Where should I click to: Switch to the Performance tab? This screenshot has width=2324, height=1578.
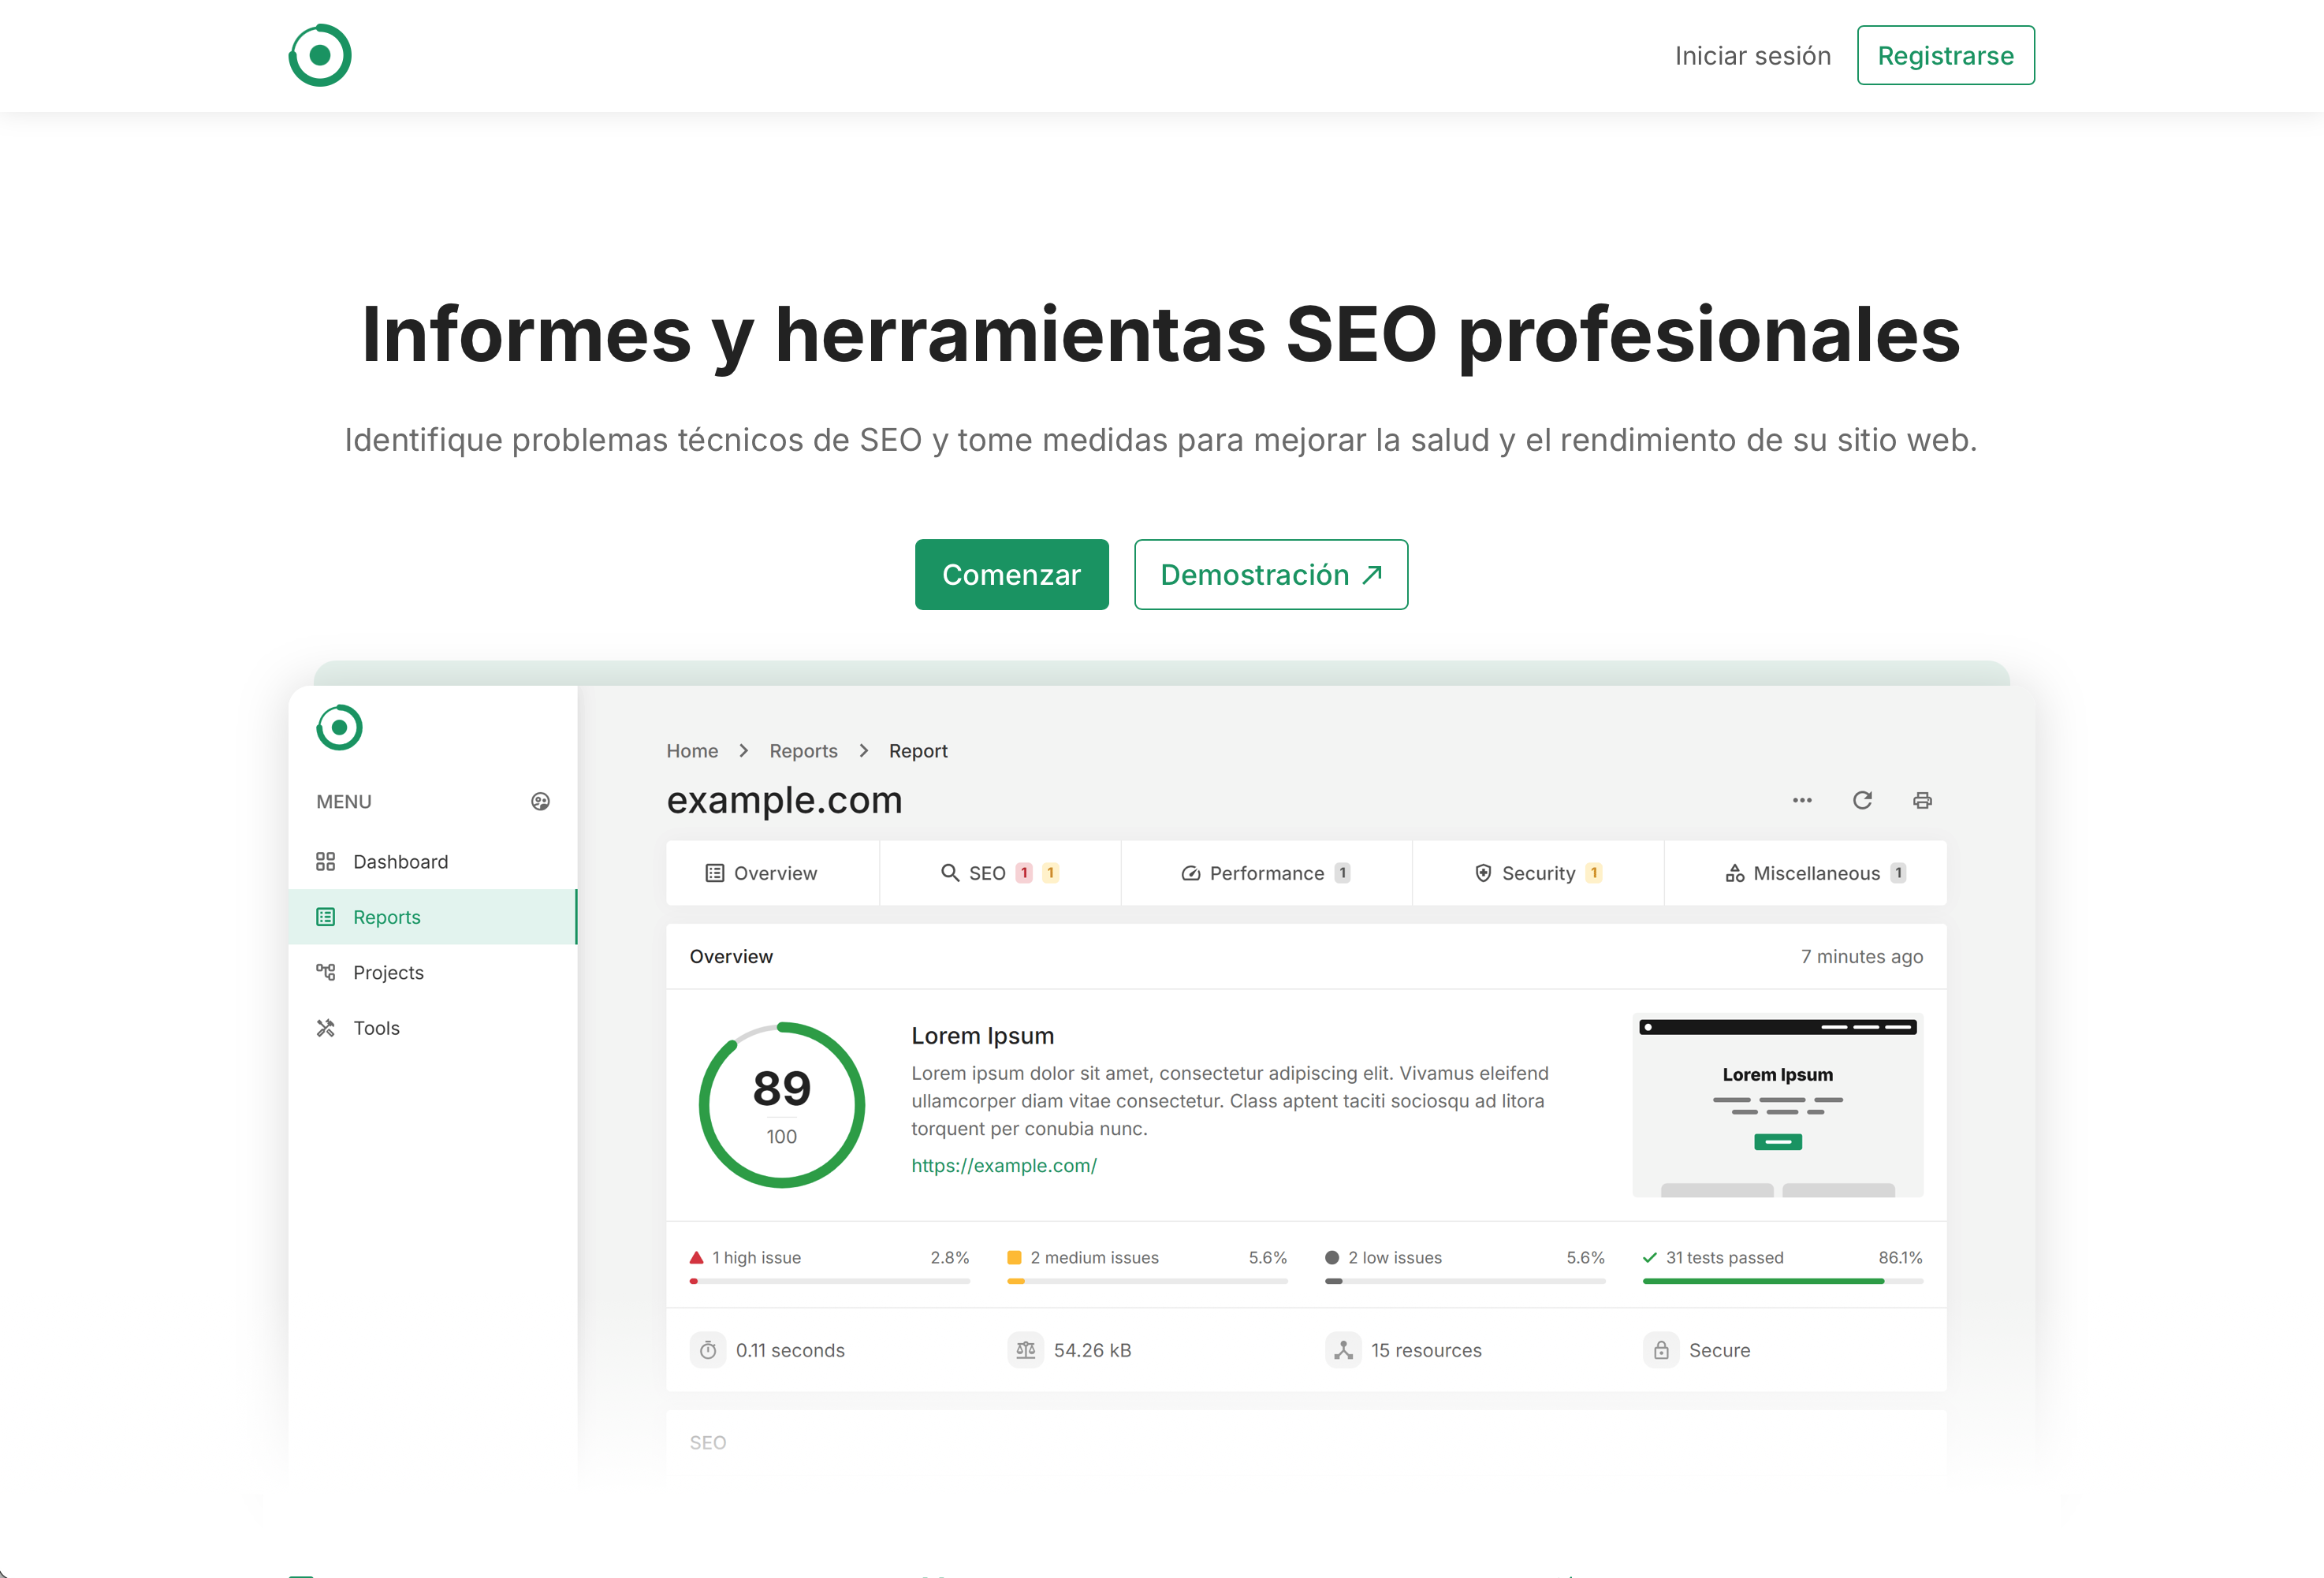[x=1265, y=873]
